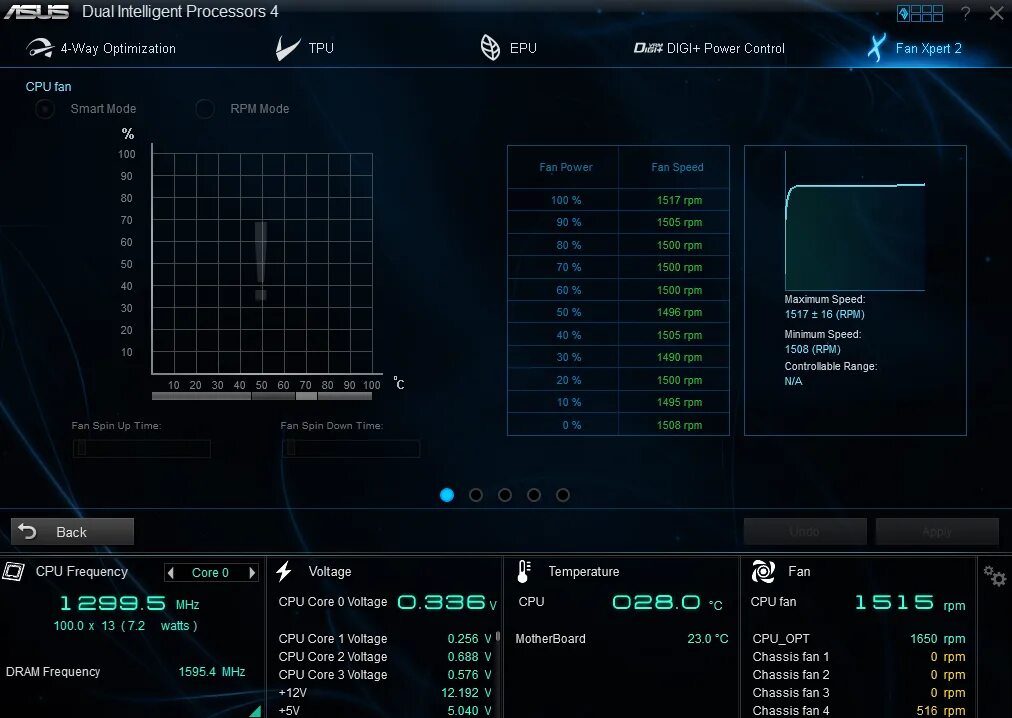Click the Fan Speed column header
Image resolution: width=1012 pixels, height=718 pixels.
click(x=677, y=167)
